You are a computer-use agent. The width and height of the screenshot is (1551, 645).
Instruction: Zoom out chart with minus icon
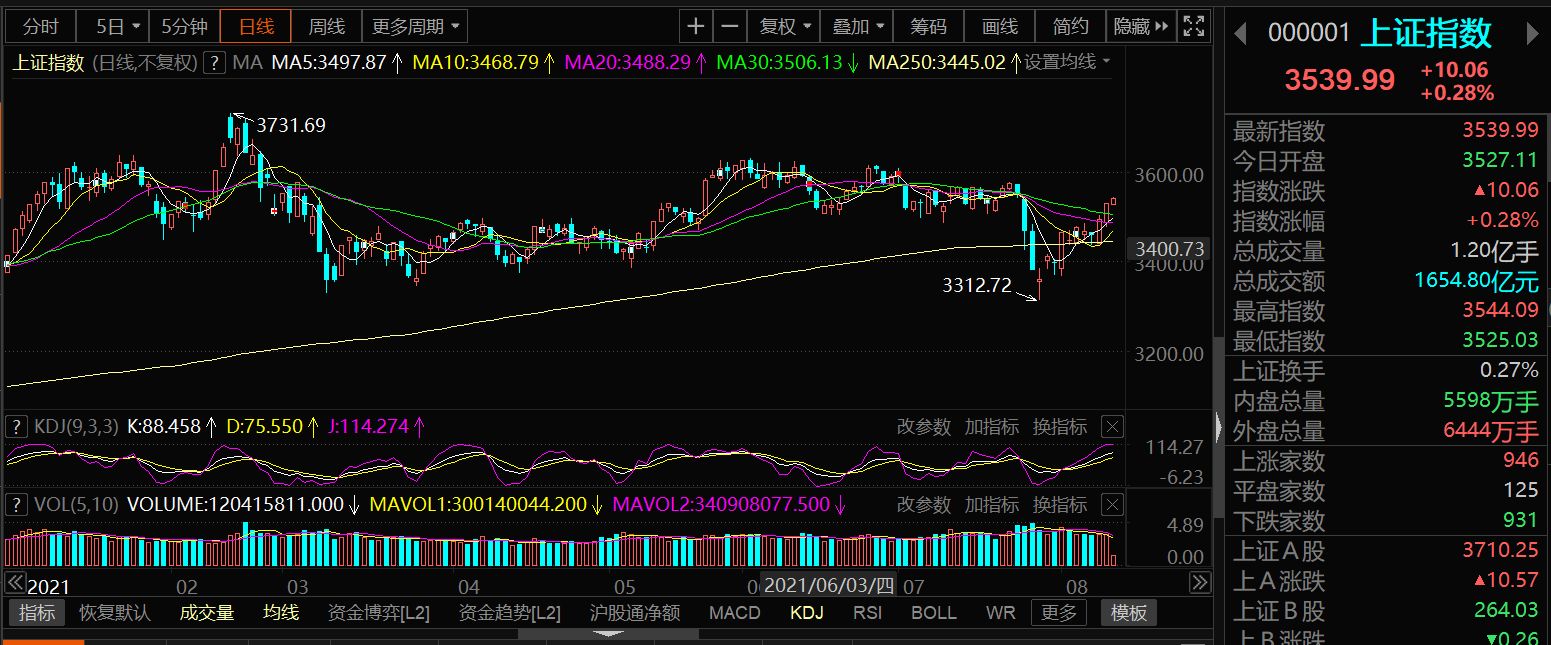(x=731, y=27)
